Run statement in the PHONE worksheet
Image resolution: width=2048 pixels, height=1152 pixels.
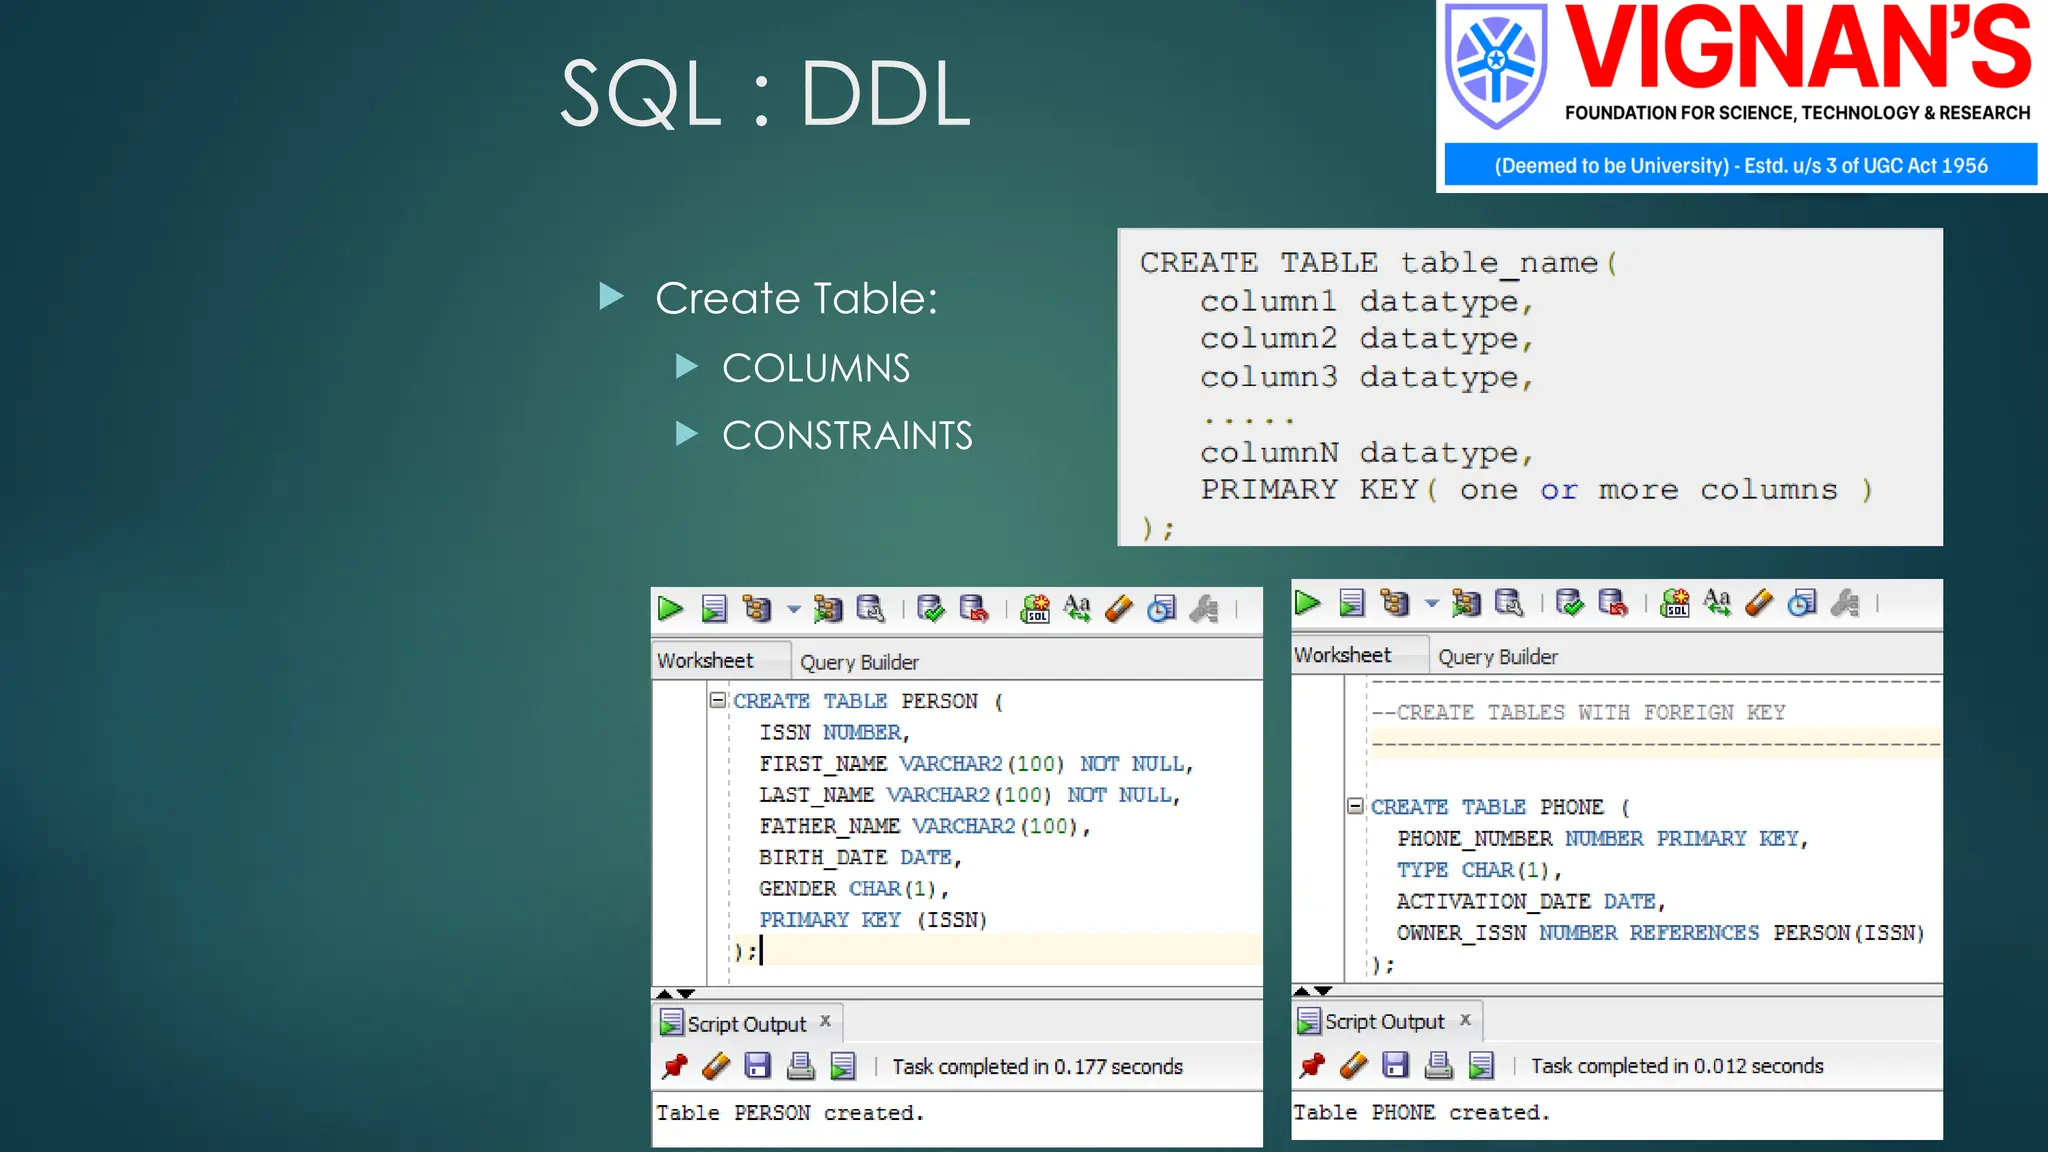click(1308, 603)
